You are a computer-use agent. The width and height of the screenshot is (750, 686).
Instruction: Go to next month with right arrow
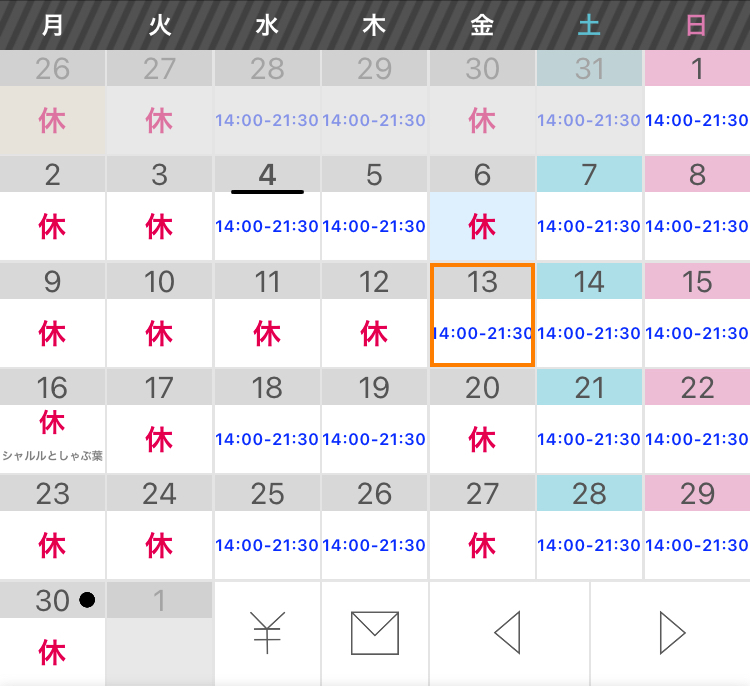pos(672,632)
